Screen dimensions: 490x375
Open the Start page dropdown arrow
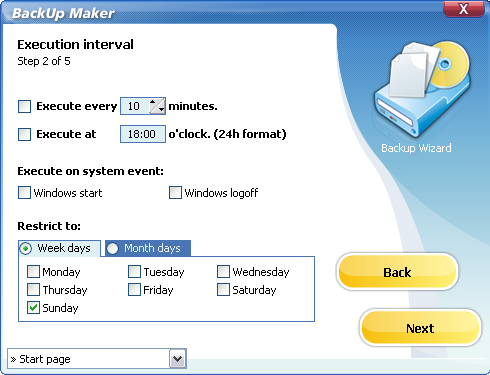pos(178,359)
